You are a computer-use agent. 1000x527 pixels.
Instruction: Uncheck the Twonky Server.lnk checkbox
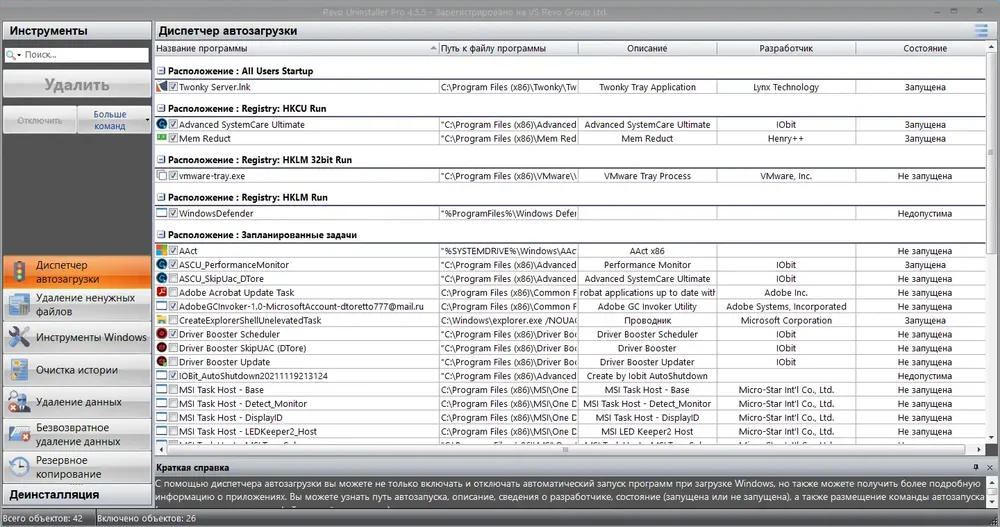(173, 87)
